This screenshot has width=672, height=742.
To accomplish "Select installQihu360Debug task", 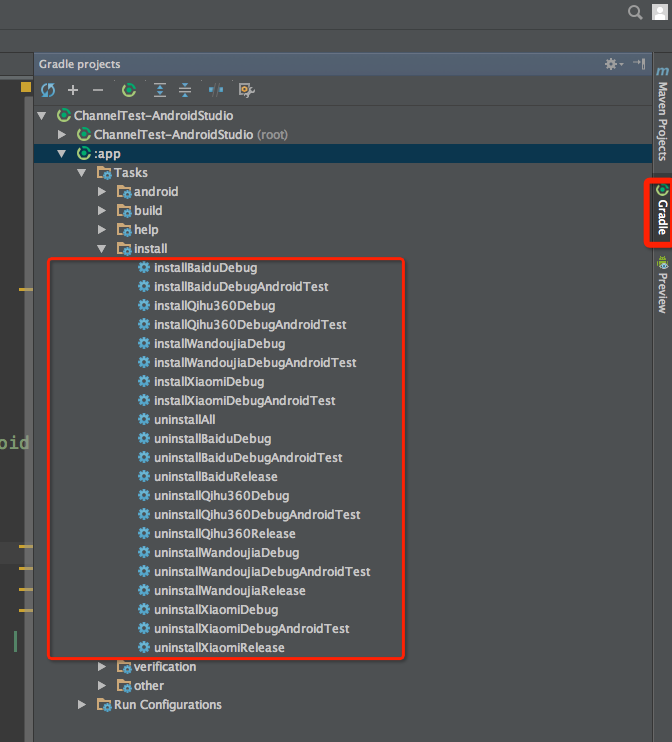I will (214, 306).
